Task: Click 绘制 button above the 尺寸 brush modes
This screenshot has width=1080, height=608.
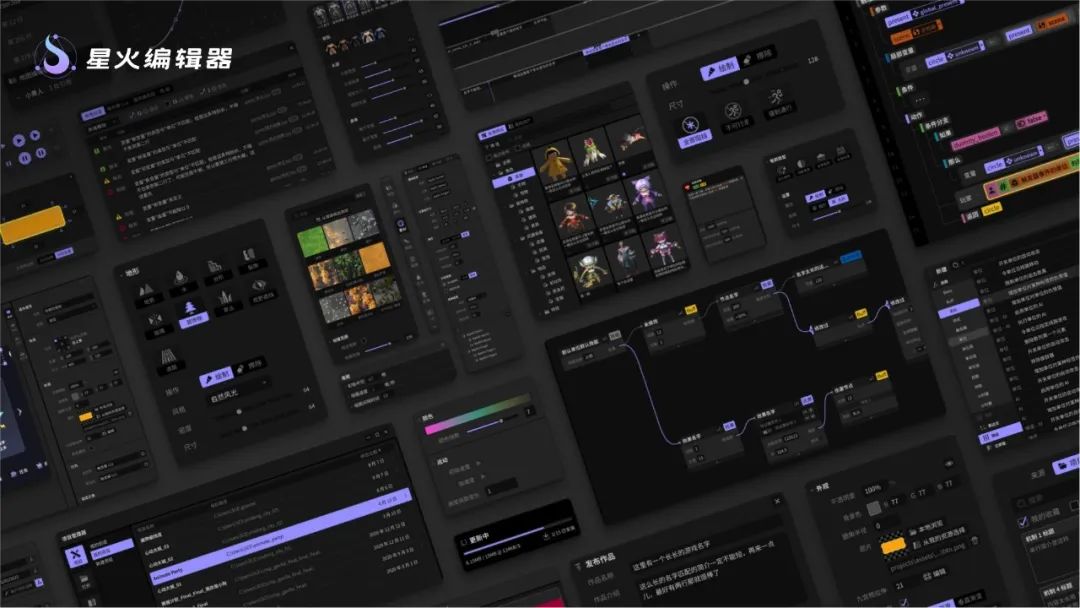Action: click(720, 69)
